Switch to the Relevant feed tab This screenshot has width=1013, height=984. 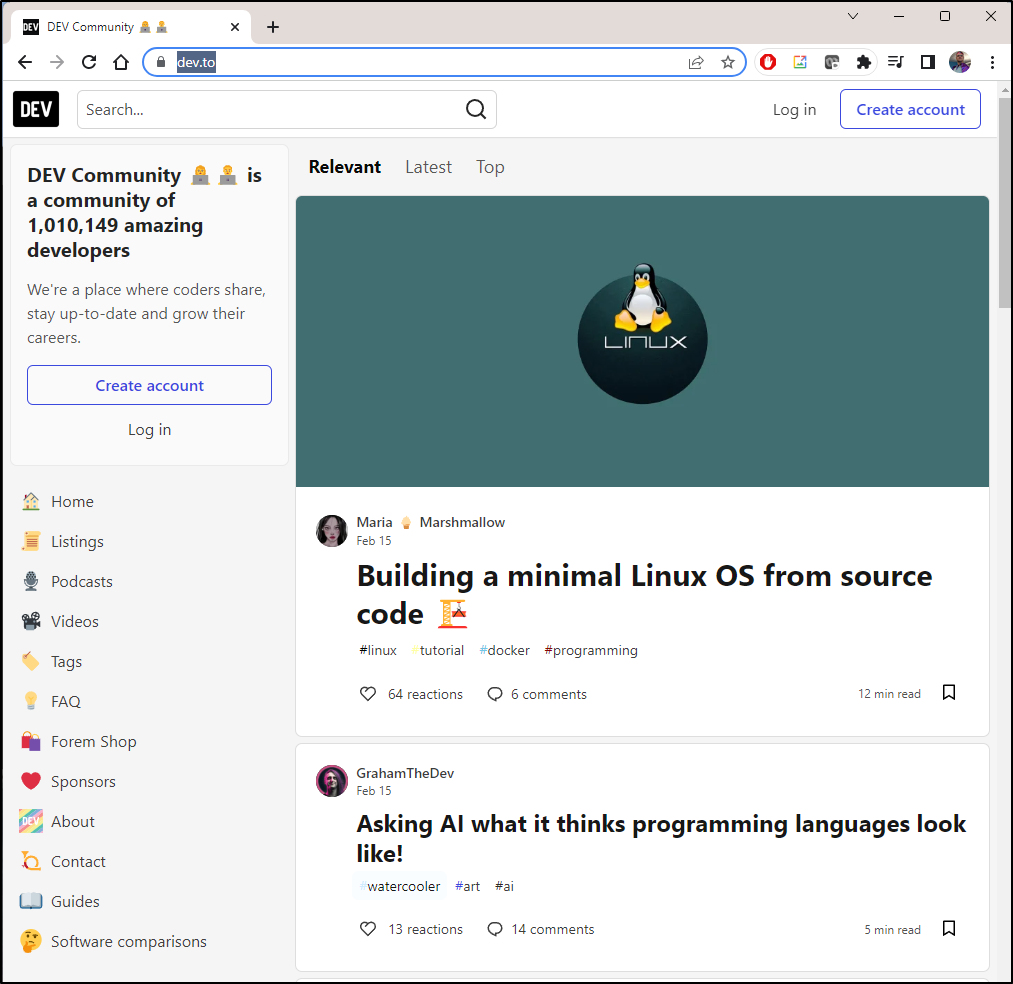coord(345,167)
